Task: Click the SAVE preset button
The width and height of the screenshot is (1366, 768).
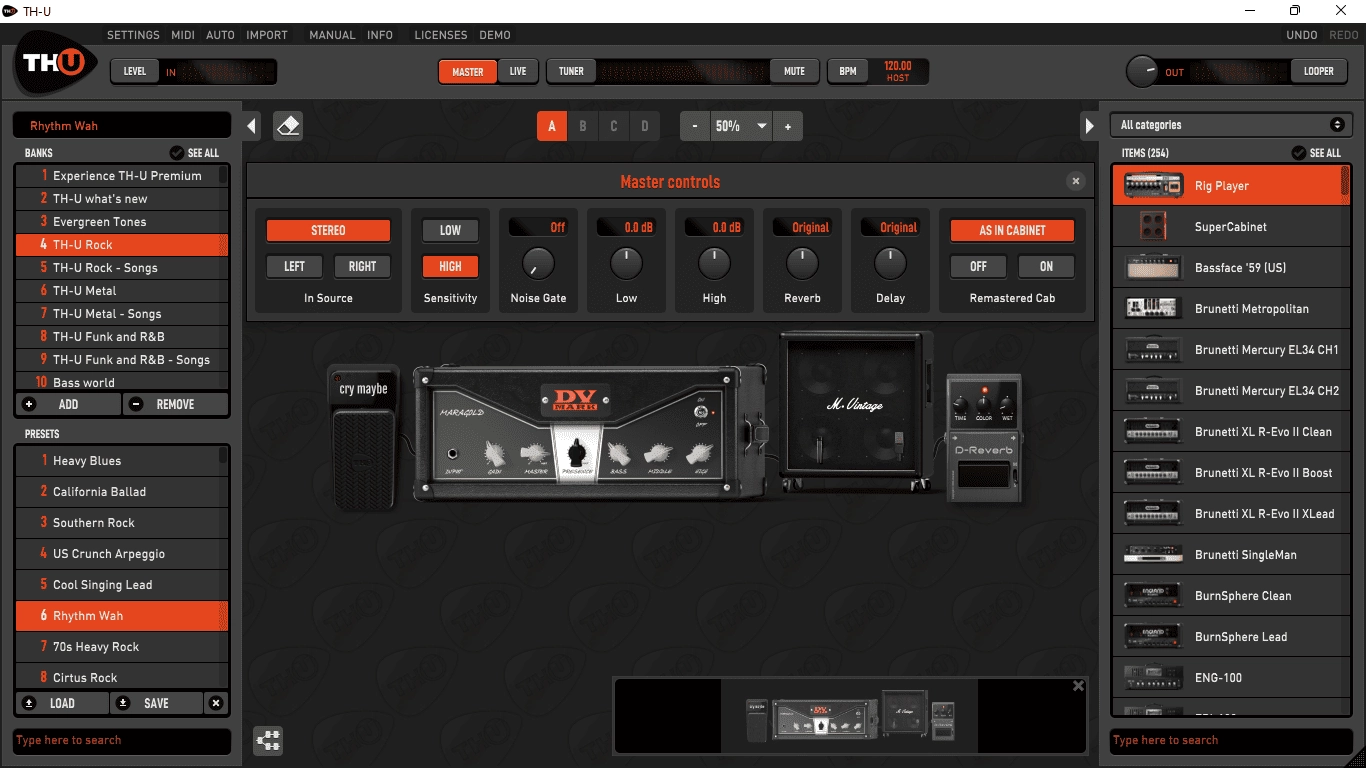Action: (x=156, y=703)
